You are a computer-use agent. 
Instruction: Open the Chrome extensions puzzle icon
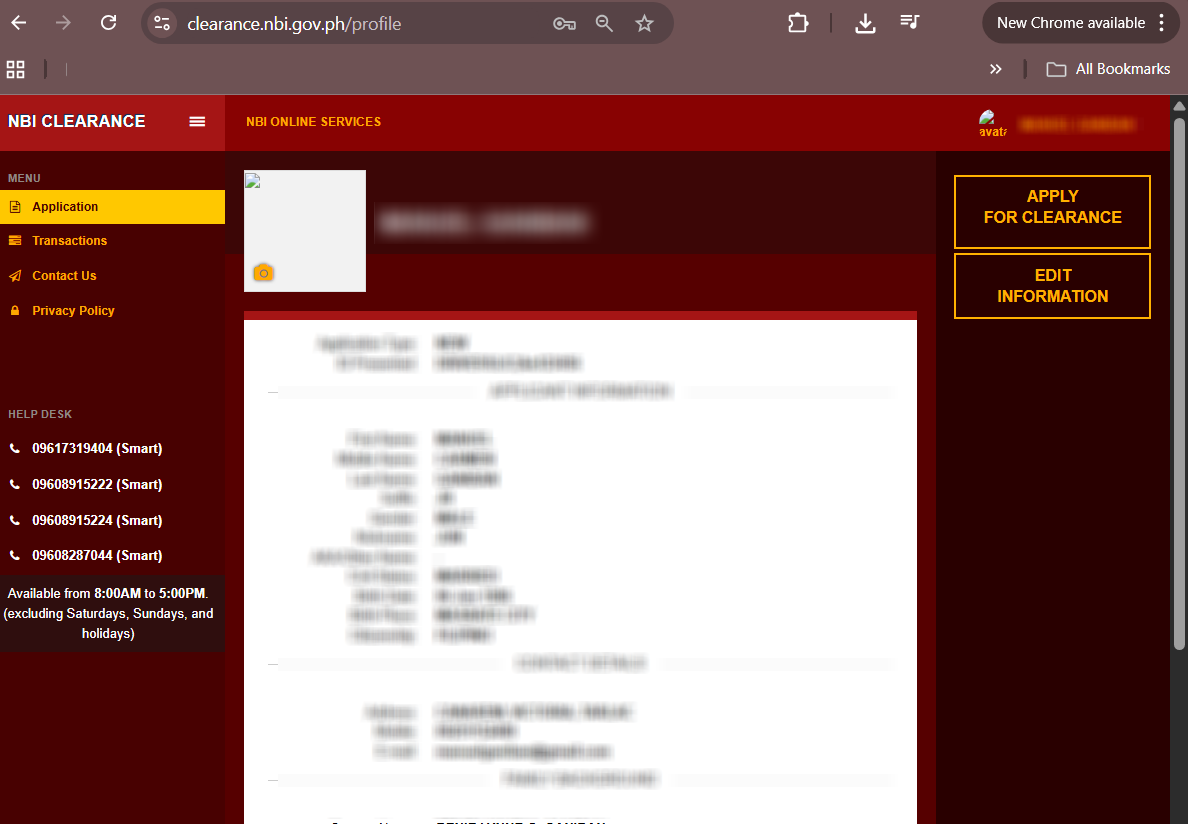coord(798,23)
